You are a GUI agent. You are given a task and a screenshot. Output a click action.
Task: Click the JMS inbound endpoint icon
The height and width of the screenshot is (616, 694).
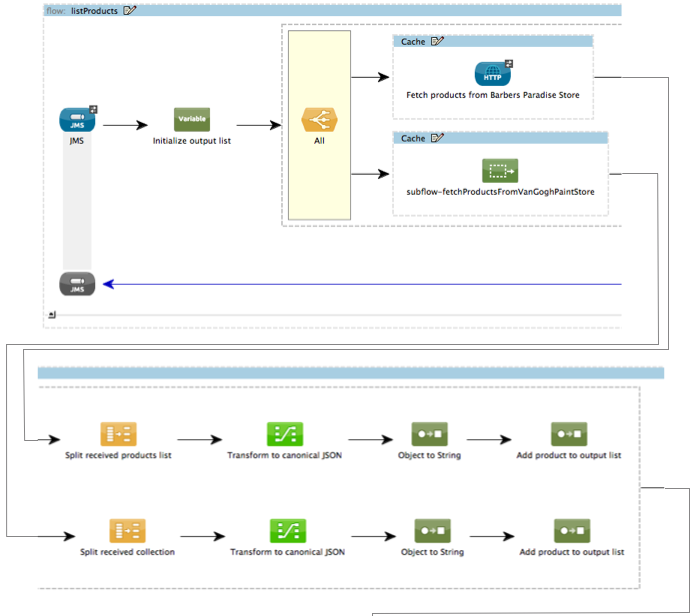[x=77, y=120]
